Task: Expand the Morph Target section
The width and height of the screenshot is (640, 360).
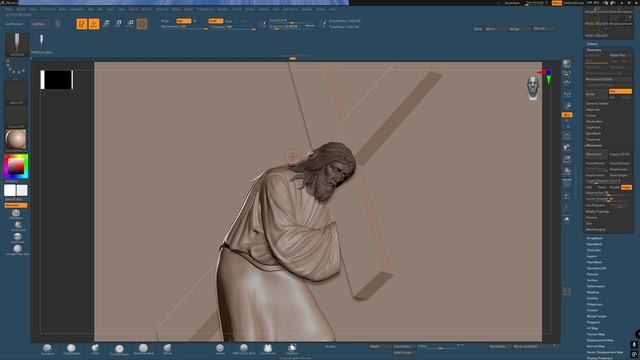Action: pos(596,316)
